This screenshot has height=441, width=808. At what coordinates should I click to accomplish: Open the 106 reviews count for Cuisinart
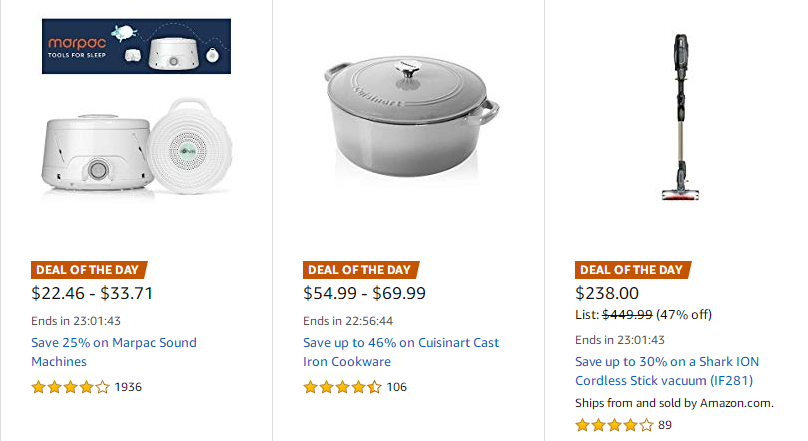[x=396, y=387]
